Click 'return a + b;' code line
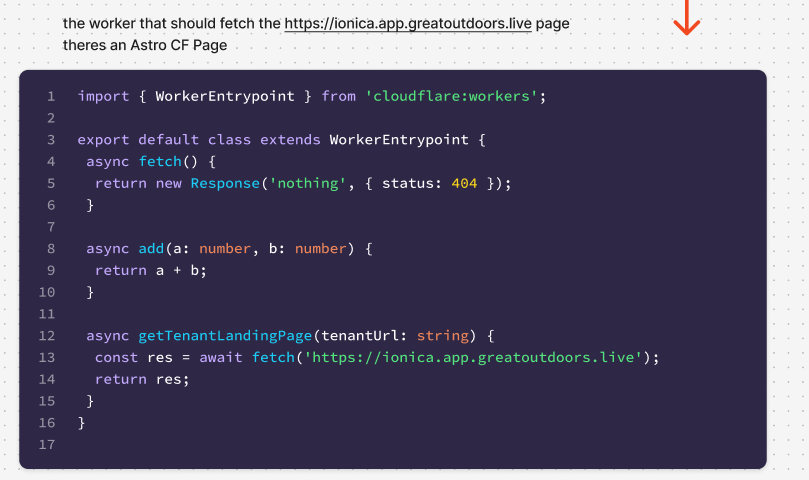The height and width of the screenshot is (480, 809). [151, 270]
